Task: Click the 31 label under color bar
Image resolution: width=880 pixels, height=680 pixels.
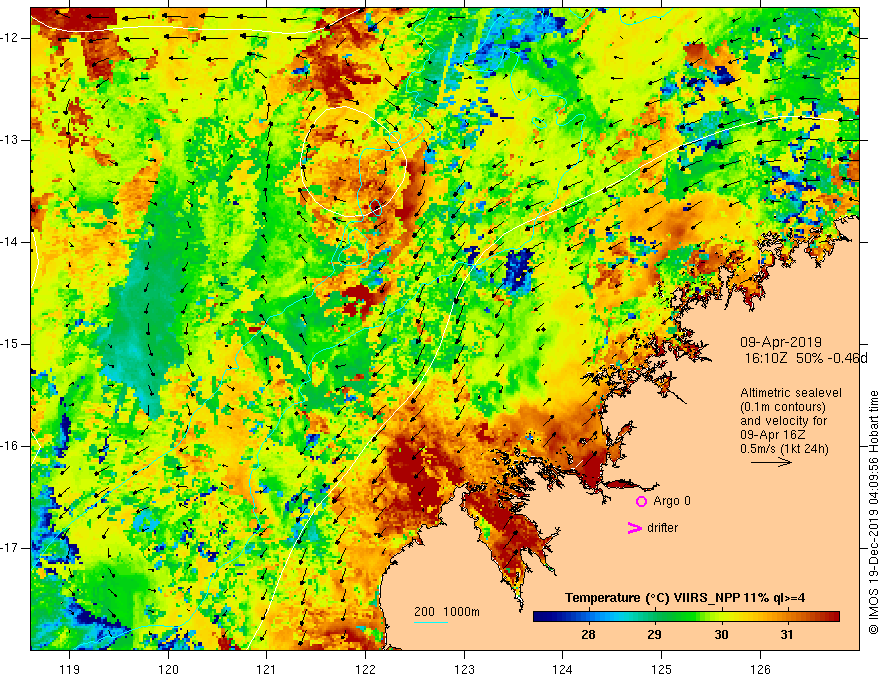Action: [787, 635]
